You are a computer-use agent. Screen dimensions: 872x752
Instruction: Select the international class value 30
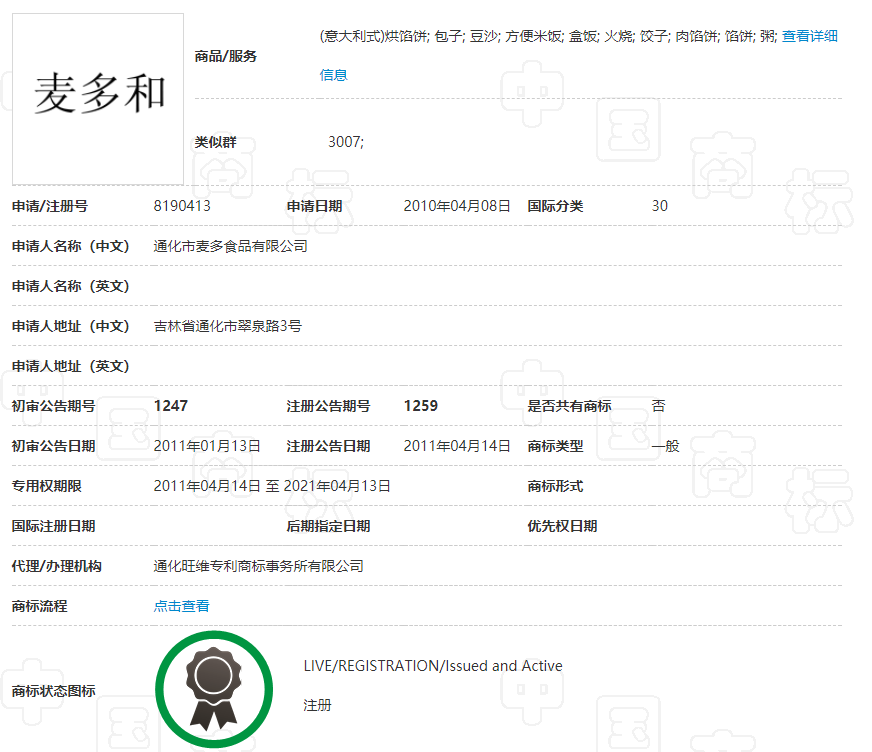coord(659,206)
